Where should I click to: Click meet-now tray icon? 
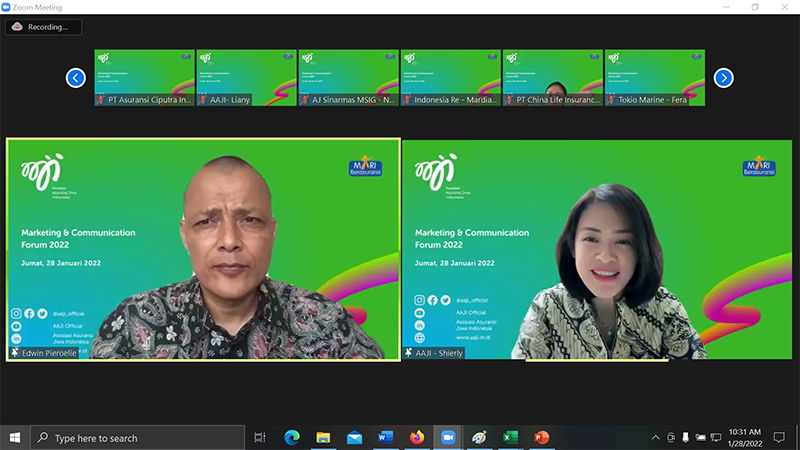(671, 438)
